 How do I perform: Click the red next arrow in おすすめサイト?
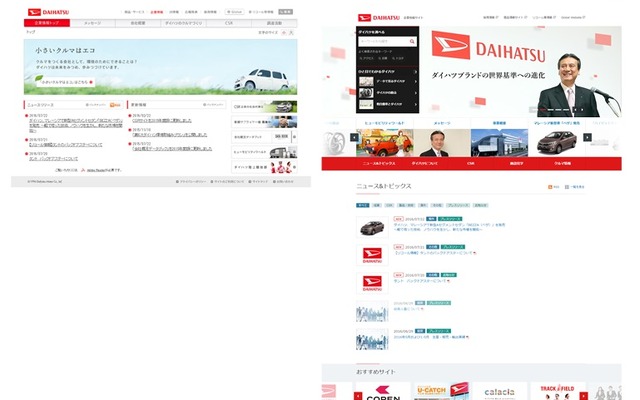click(x=584, y=396)
